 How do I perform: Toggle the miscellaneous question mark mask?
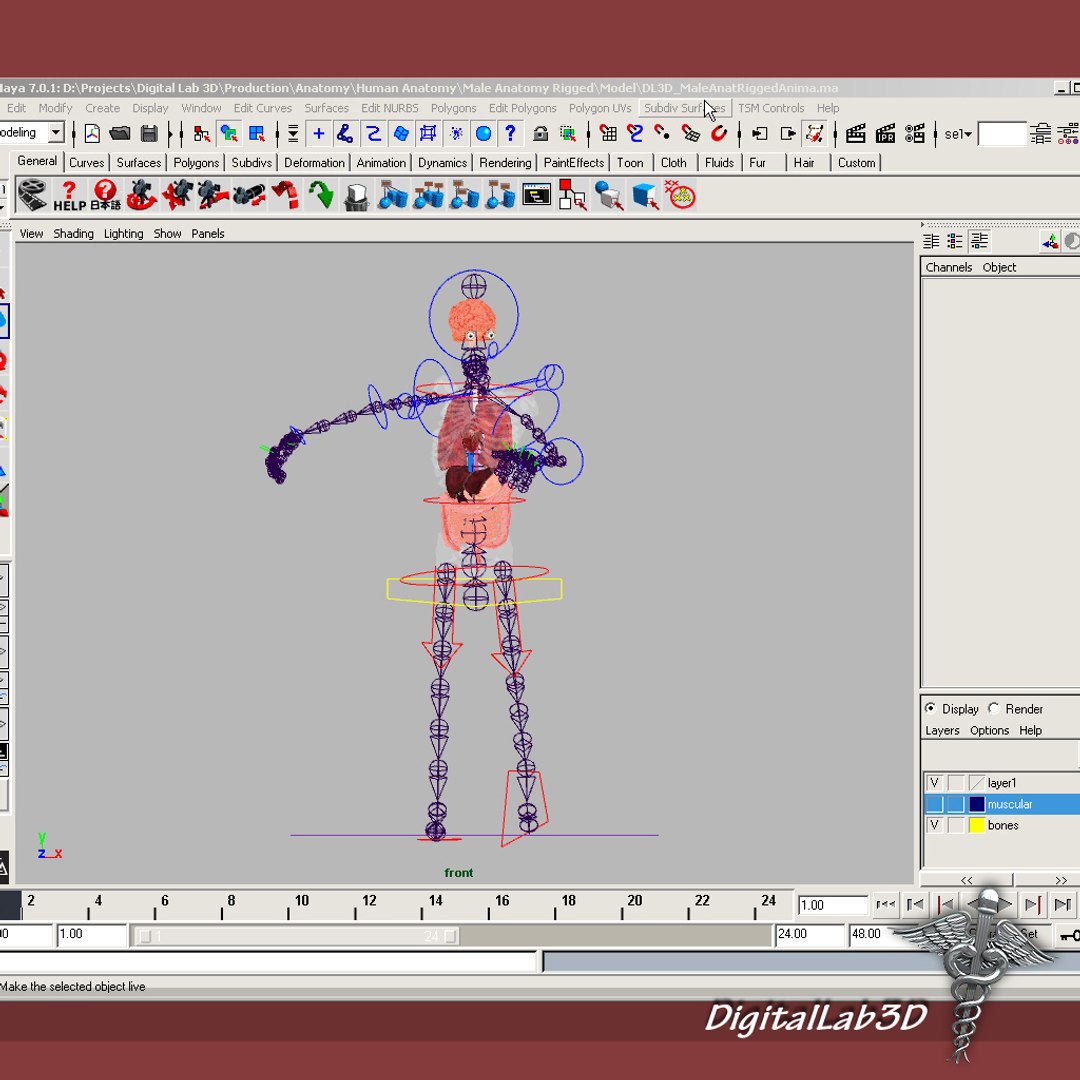point(510,134)
